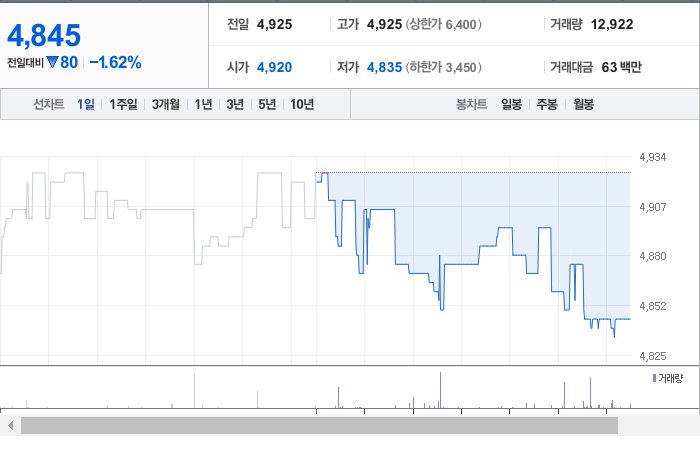Image resolution: width=700 pixels, height=450 pixels.
Task: Click the 전일 4,925 value
Action: point(275,24)
